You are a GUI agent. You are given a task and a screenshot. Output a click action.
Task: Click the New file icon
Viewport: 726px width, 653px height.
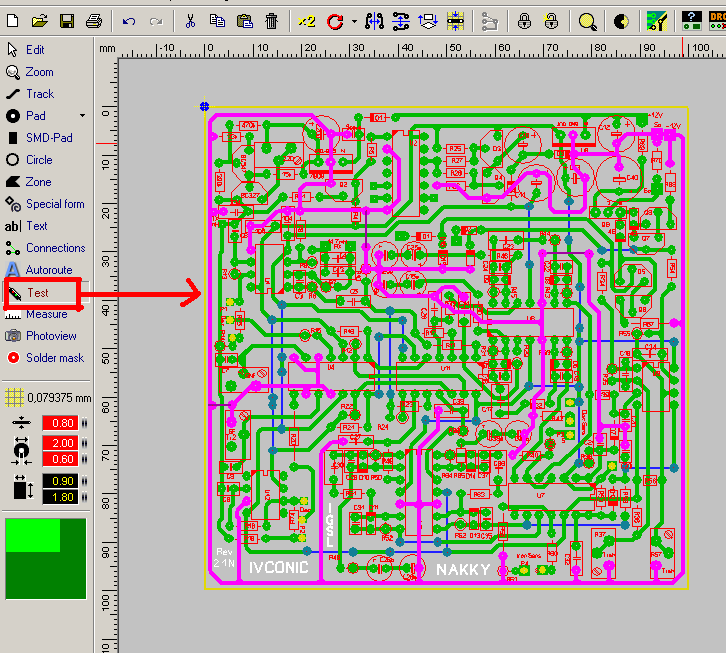point(14,20)
